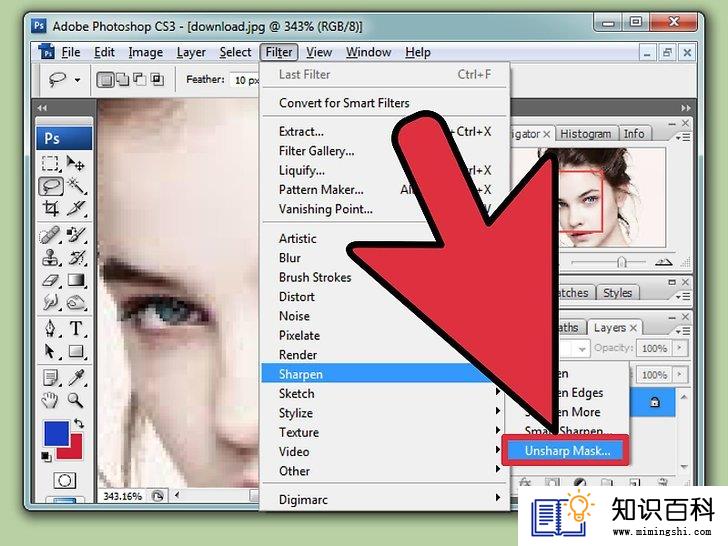Select the Lasso tool in toolbox
This screenshot has height=546, width=728.
click(51, 186)
